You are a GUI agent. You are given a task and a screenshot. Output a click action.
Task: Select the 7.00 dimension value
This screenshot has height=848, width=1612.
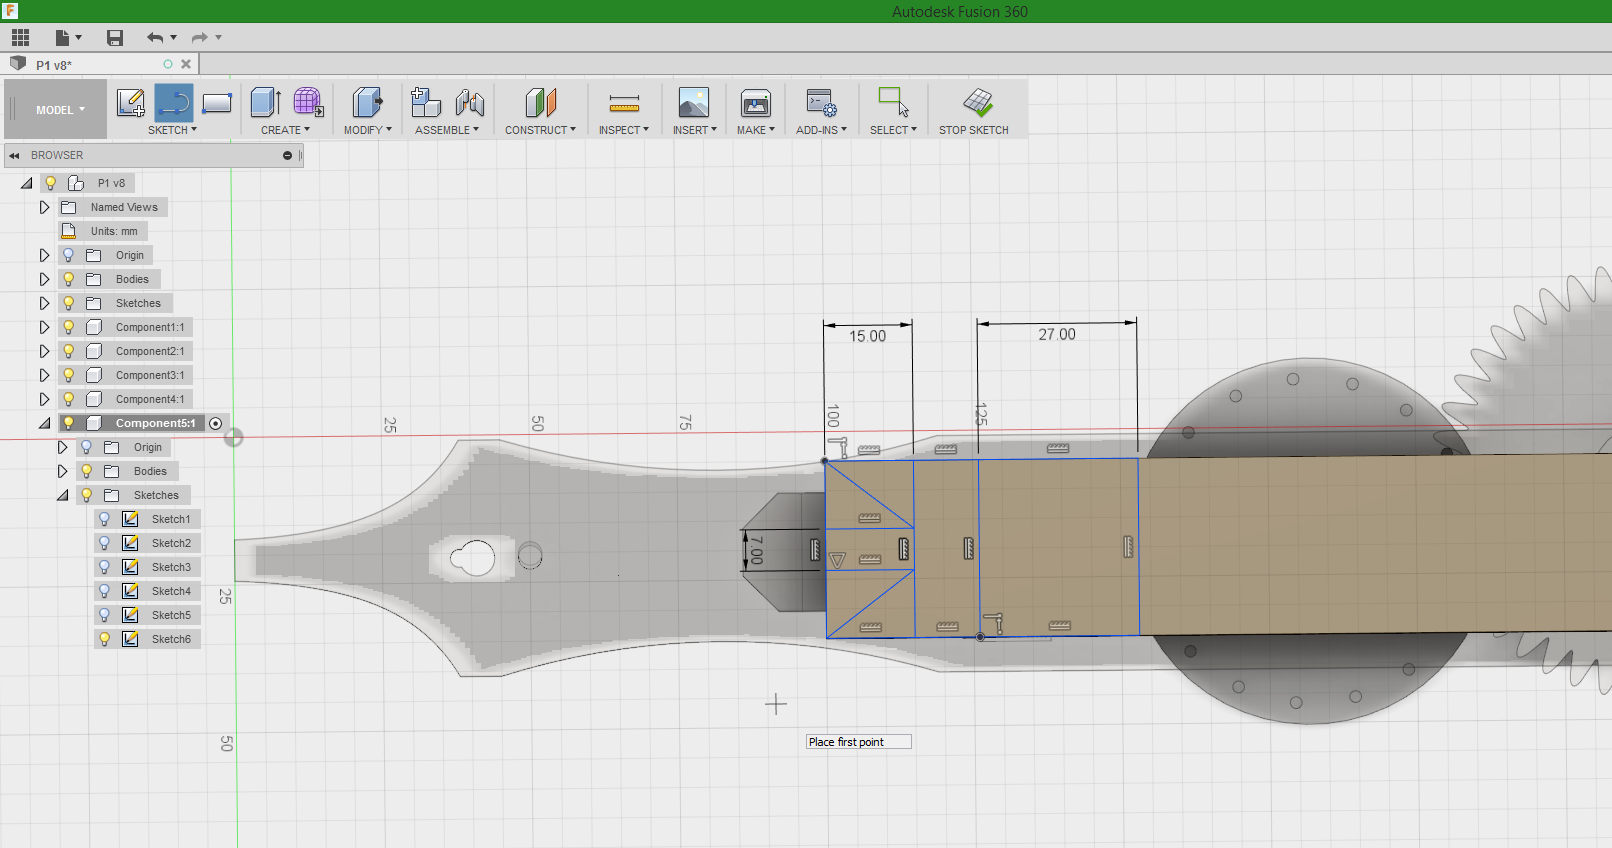(757, 550)
